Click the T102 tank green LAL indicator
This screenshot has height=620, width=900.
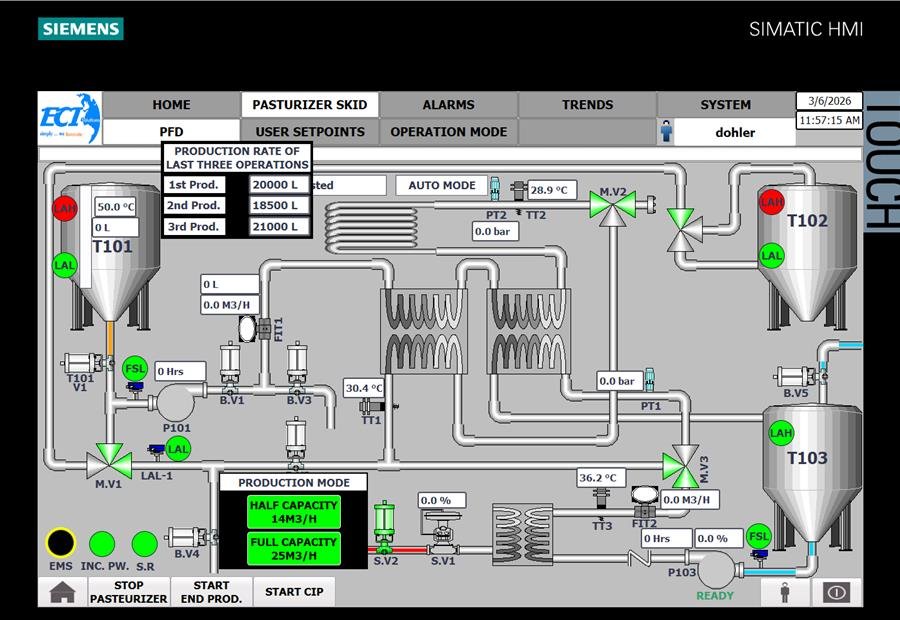[x=771, y=255]
